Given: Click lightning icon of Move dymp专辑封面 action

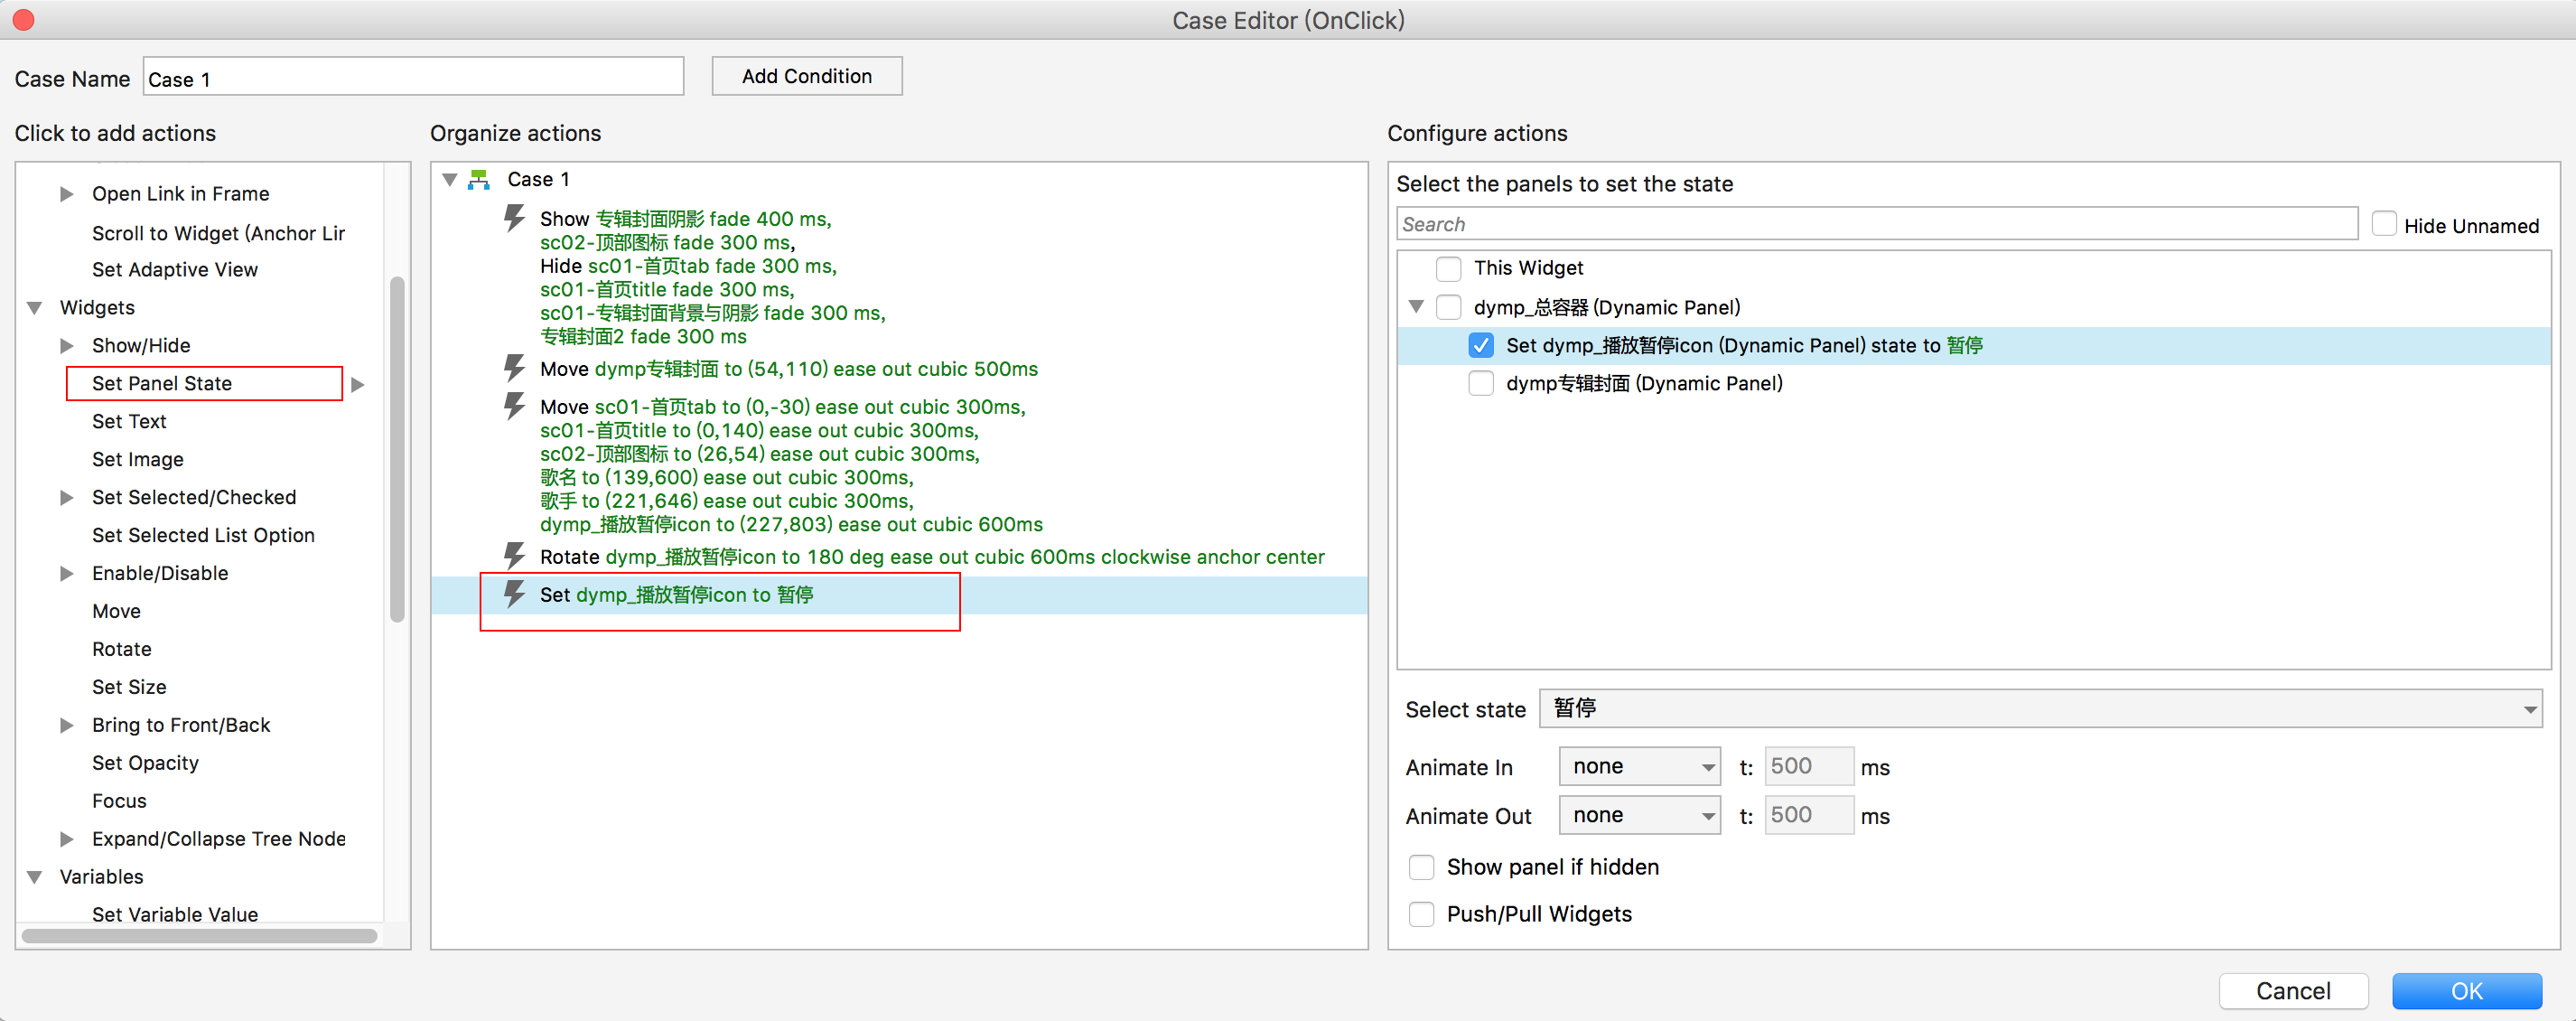Looking at the screenshot, I should 514,368.
